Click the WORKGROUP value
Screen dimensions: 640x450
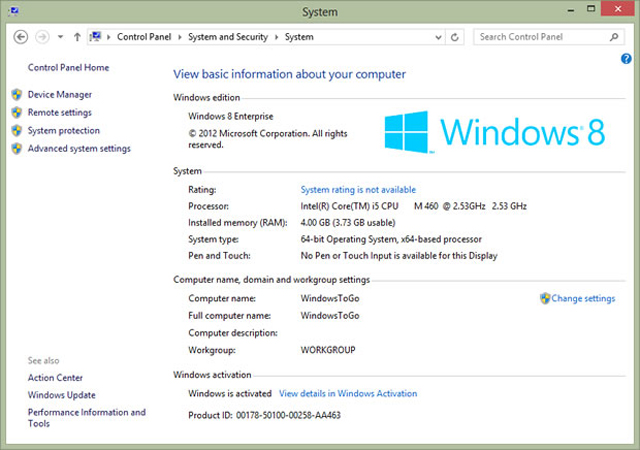[328, 350]
